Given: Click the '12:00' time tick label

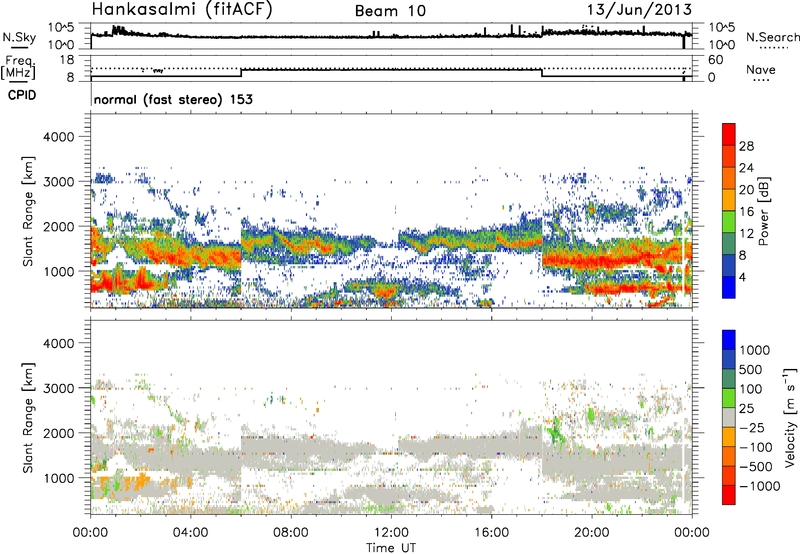Looking at the screenshot, I should [x=391, y=533].
